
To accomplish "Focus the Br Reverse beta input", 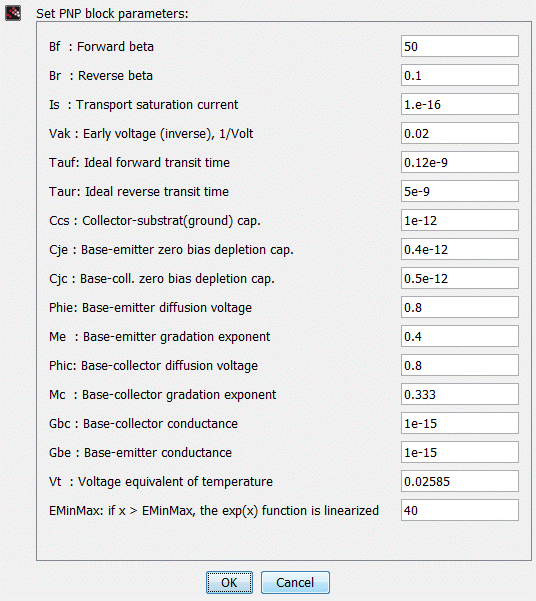I will pyautogui.click(x=460, y=75).
